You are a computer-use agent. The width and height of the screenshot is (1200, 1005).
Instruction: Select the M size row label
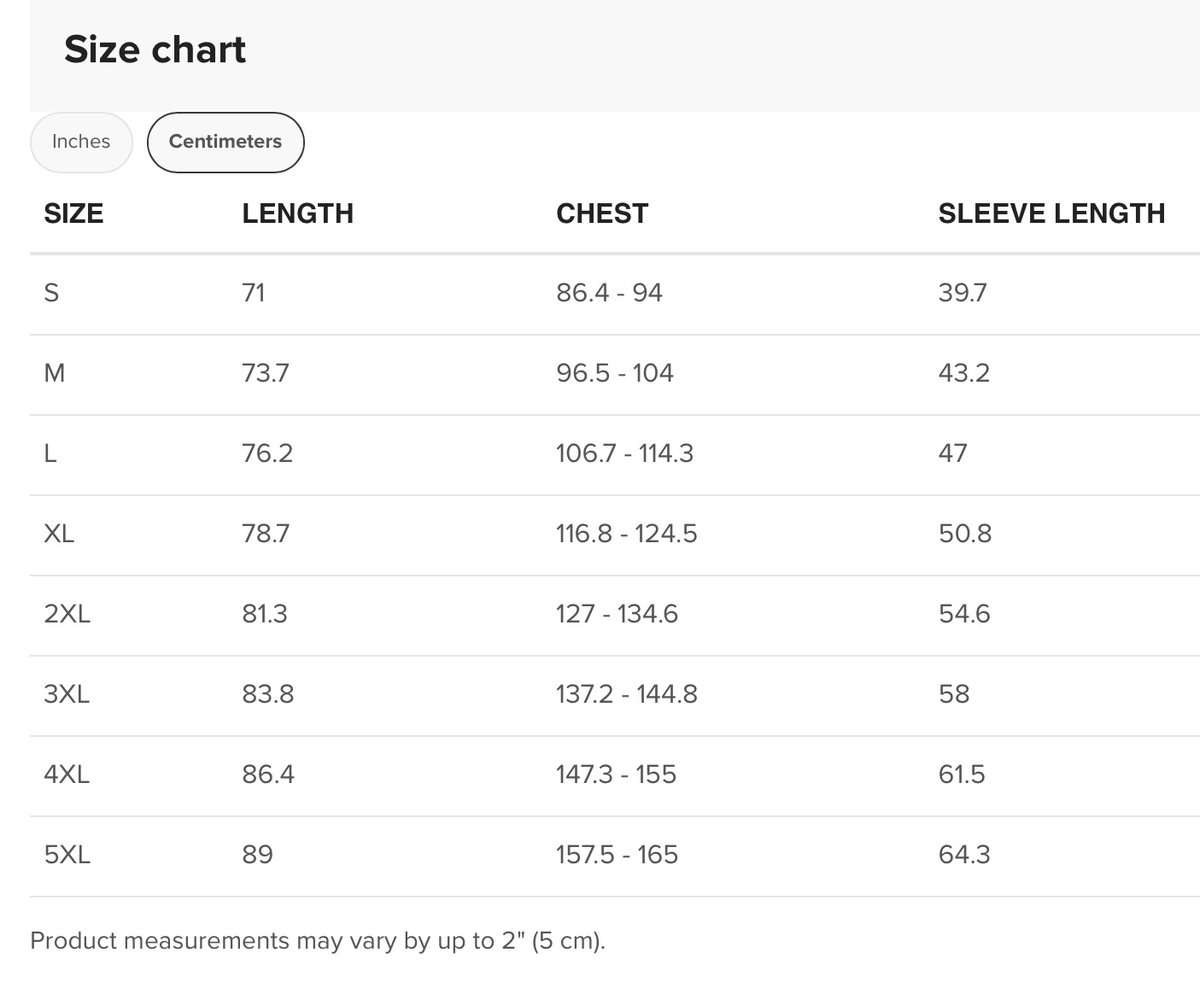pos(54,373)
